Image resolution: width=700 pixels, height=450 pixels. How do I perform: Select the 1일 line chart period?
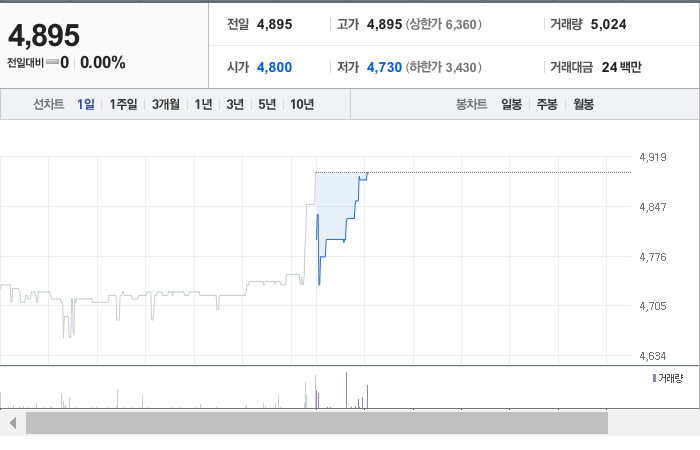click(86, 104)
